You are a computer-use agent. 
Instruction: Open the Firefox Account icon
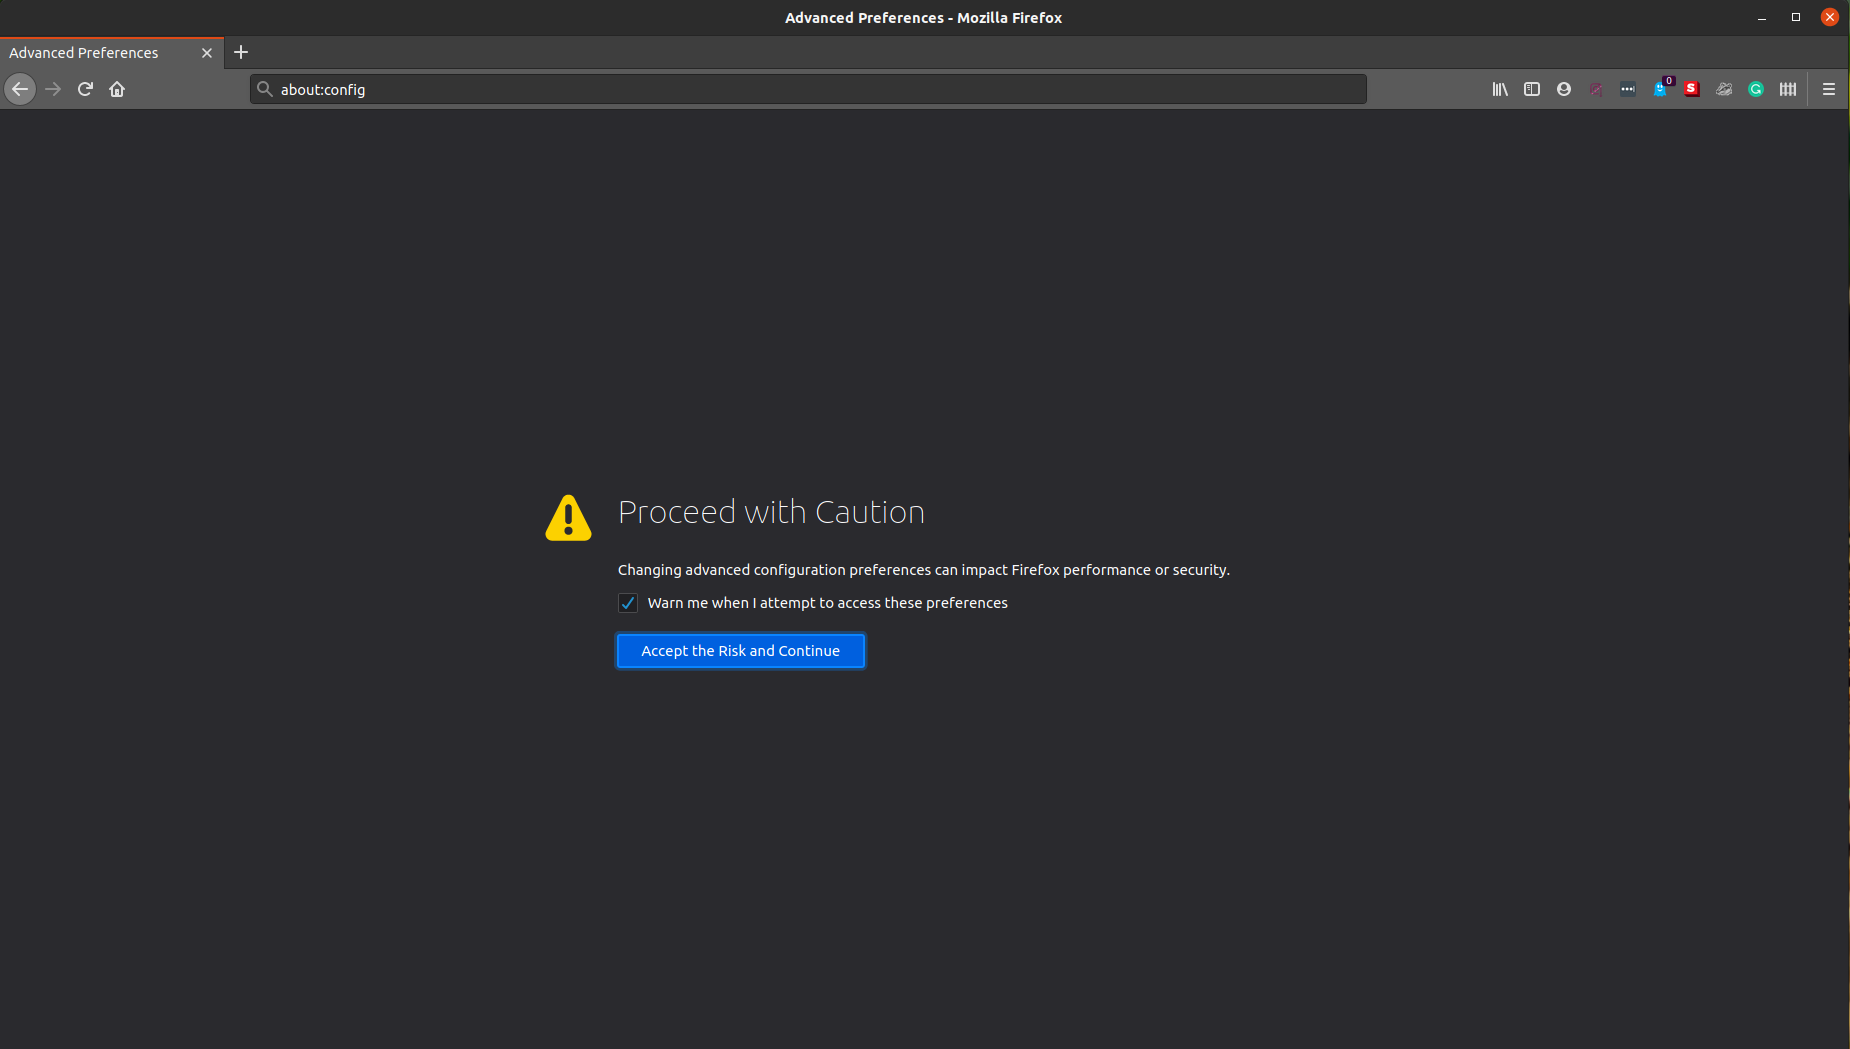[x=1564, y=89]
